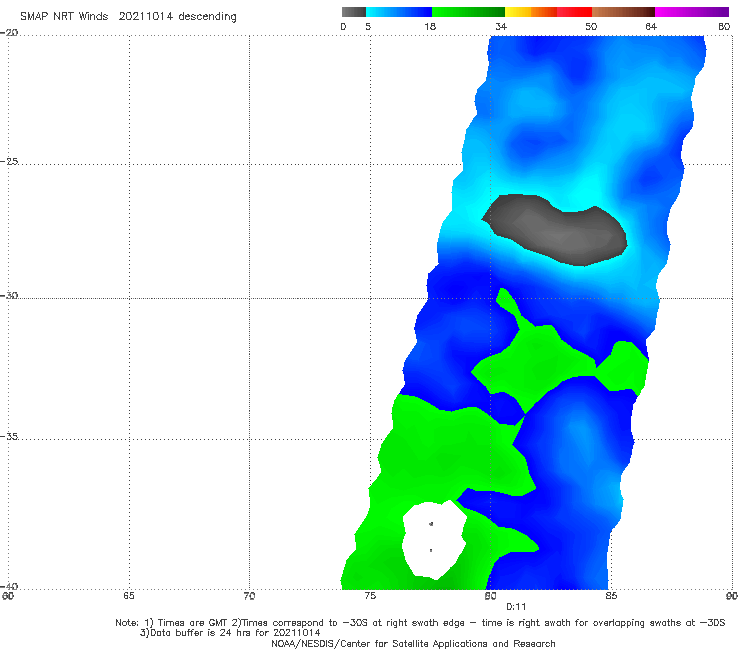Click the longitude axis label '90'
Image resolution: width=740 pixels, height=650 pixels.
732,596
